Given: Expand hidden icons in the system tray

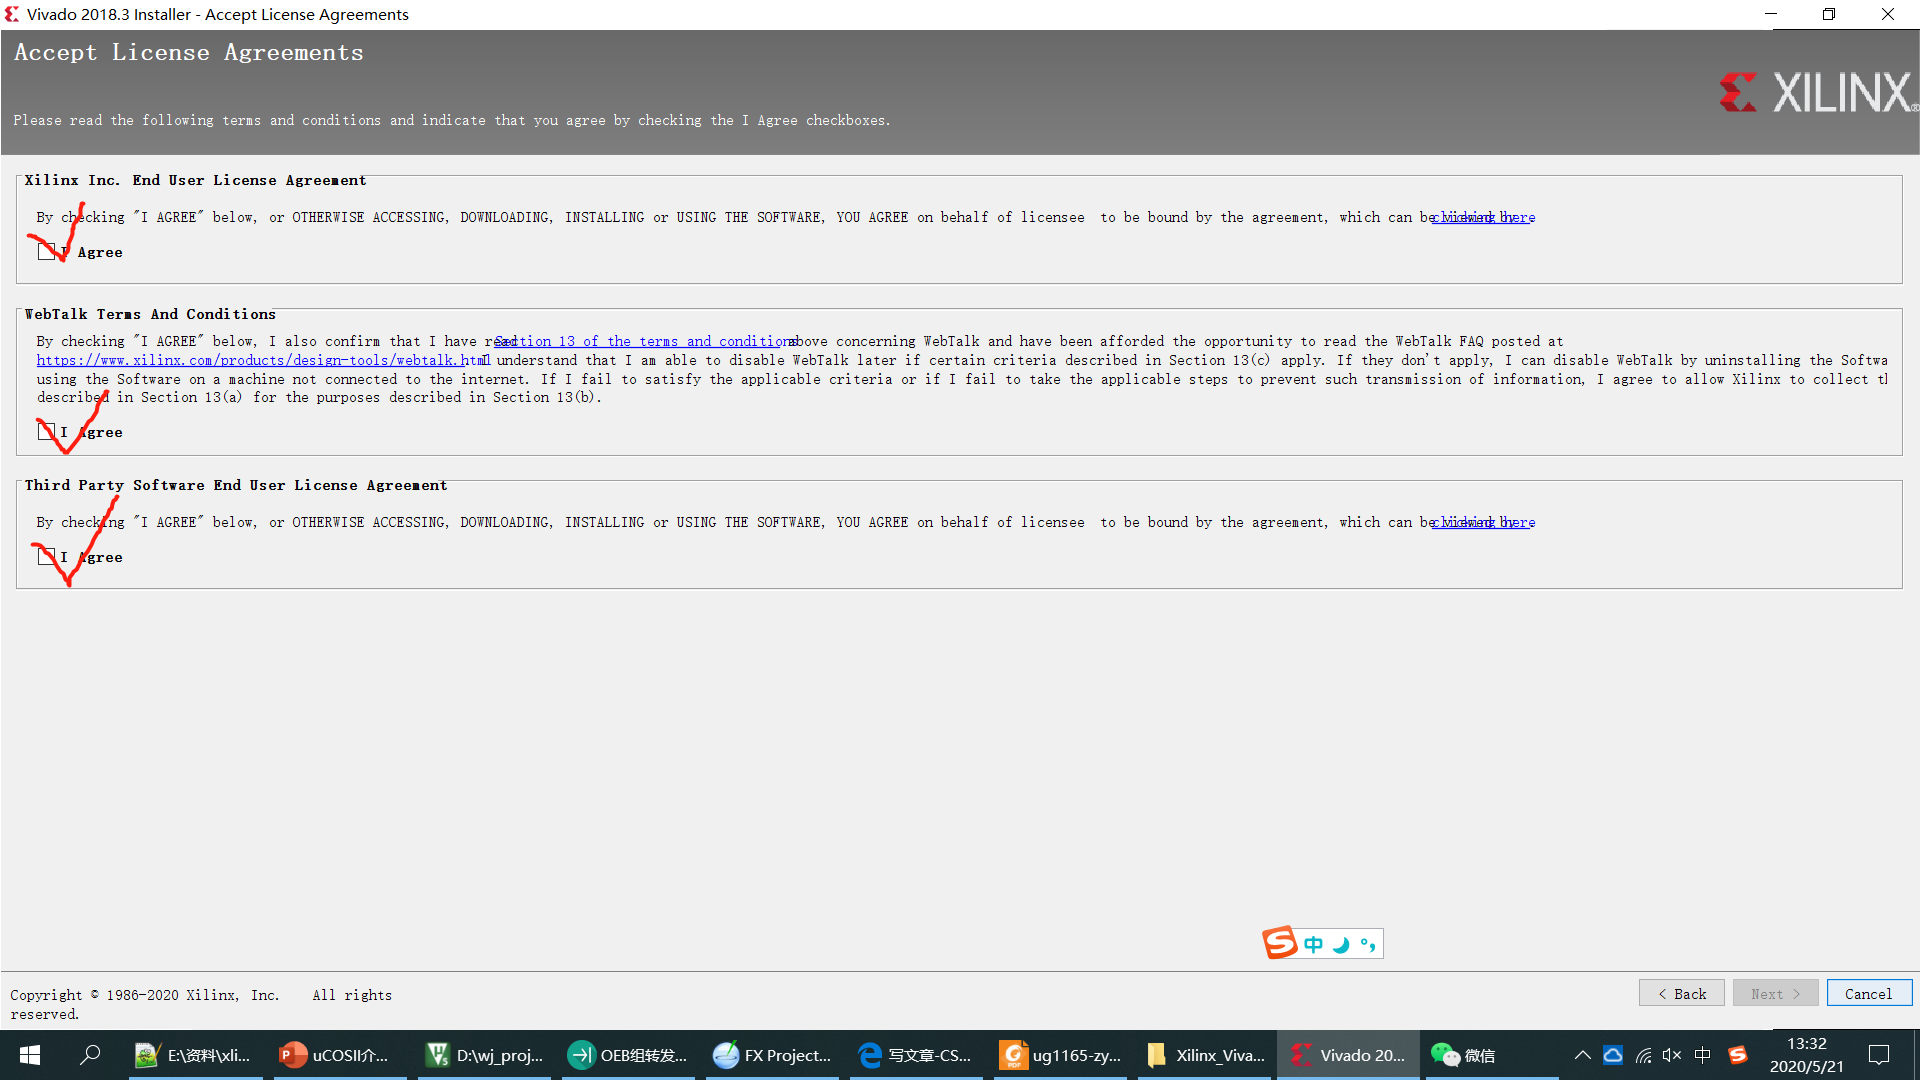Looking at the screenshot, I should point(1583,1055).
